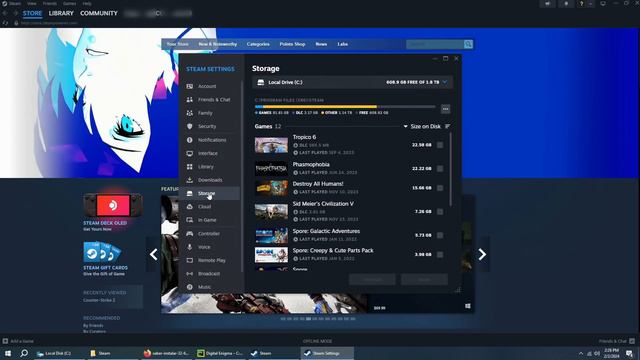This screenshot has width=640, height=360.
Task: Tick the Phasmophobia checkbox
Action: point(440,169)
